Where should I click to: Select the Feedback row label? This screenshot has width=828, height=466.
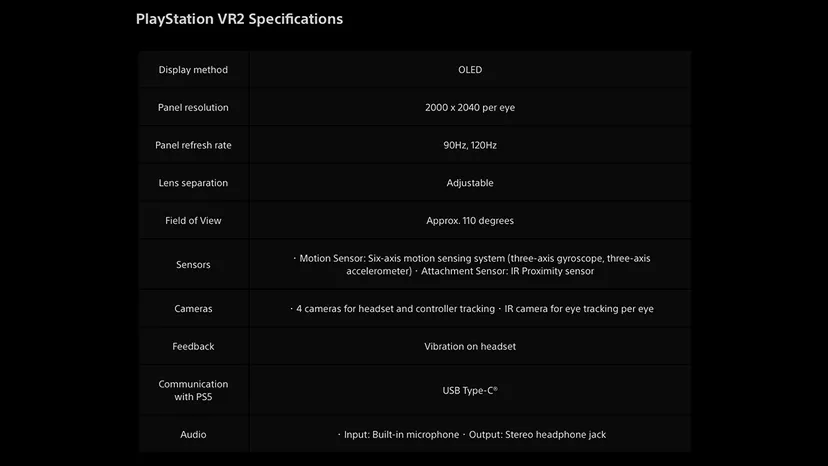point(193,347)
